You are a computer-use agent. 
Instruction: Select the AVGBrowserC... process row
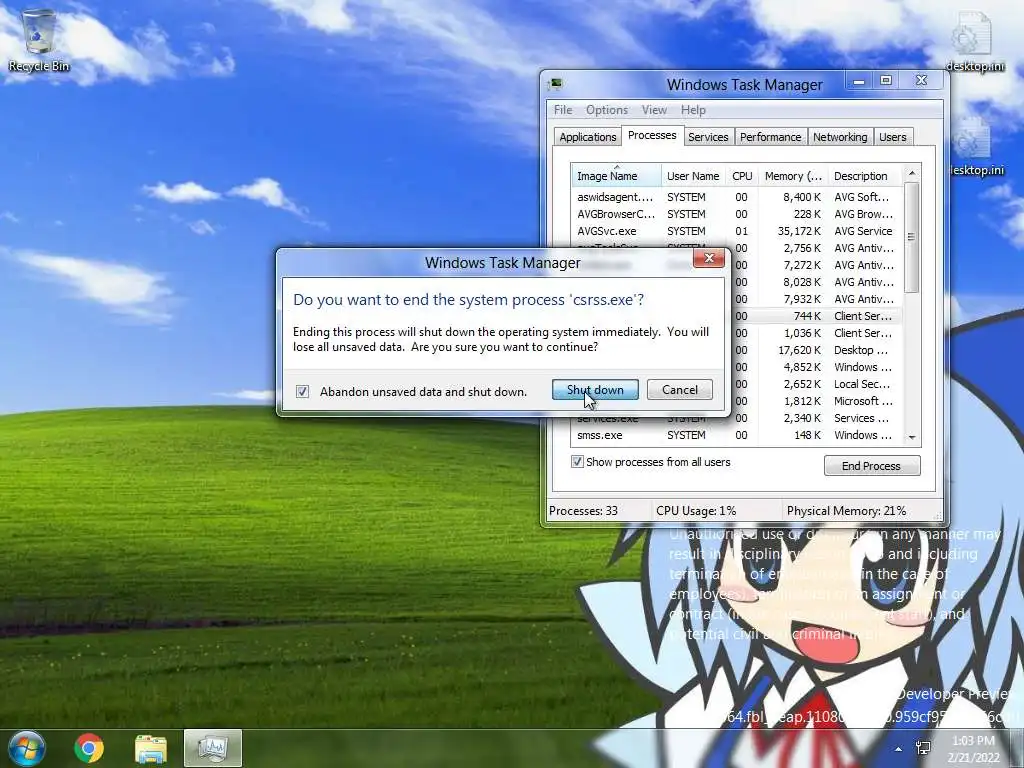(x=737, y=214)
